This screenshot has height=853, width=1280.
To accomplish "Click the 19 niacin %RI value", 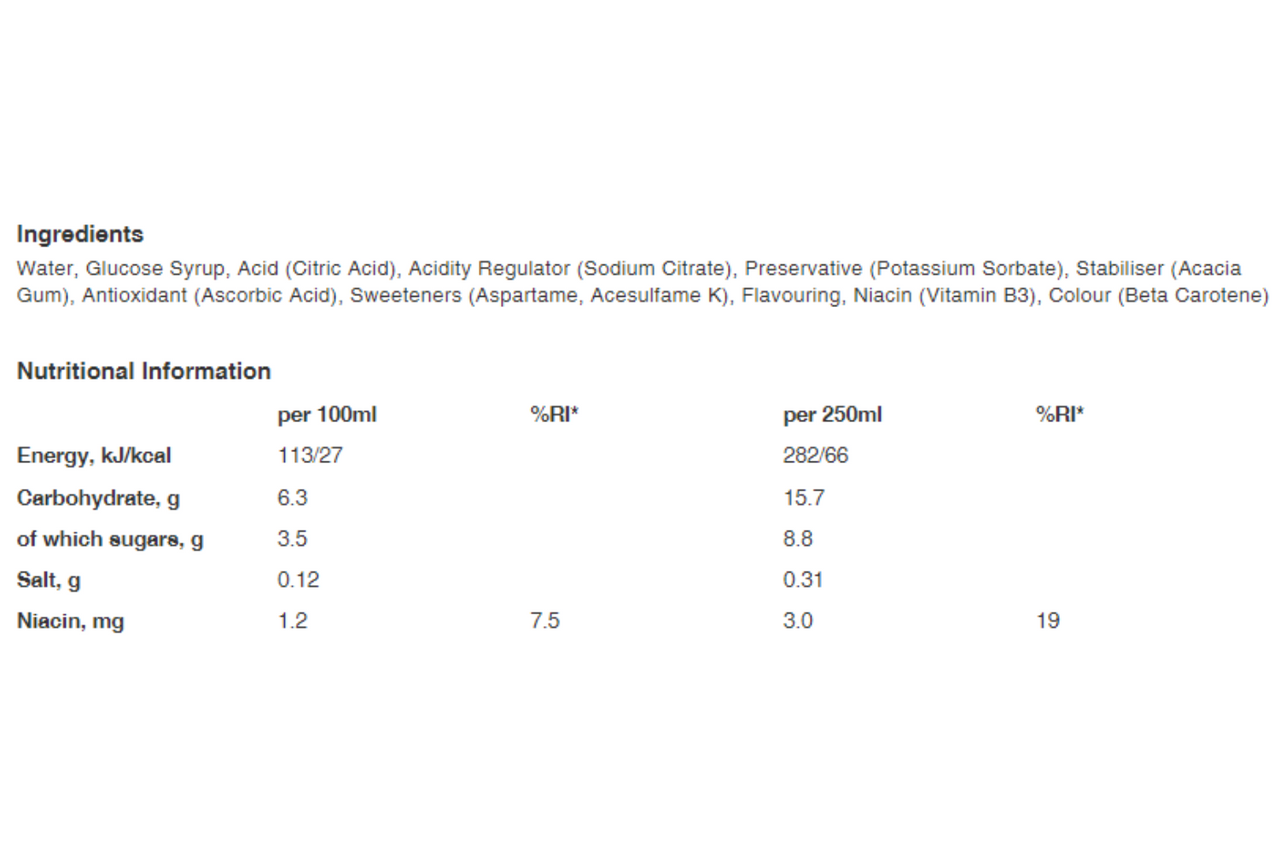I will pos(1048,621).
